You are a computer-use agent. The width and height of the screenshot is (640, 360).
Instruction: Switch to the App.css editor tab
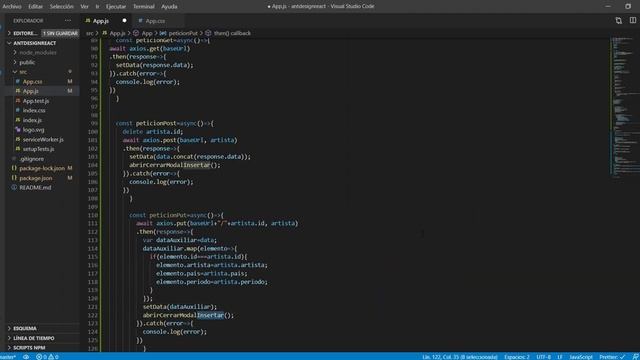(155, 21)
